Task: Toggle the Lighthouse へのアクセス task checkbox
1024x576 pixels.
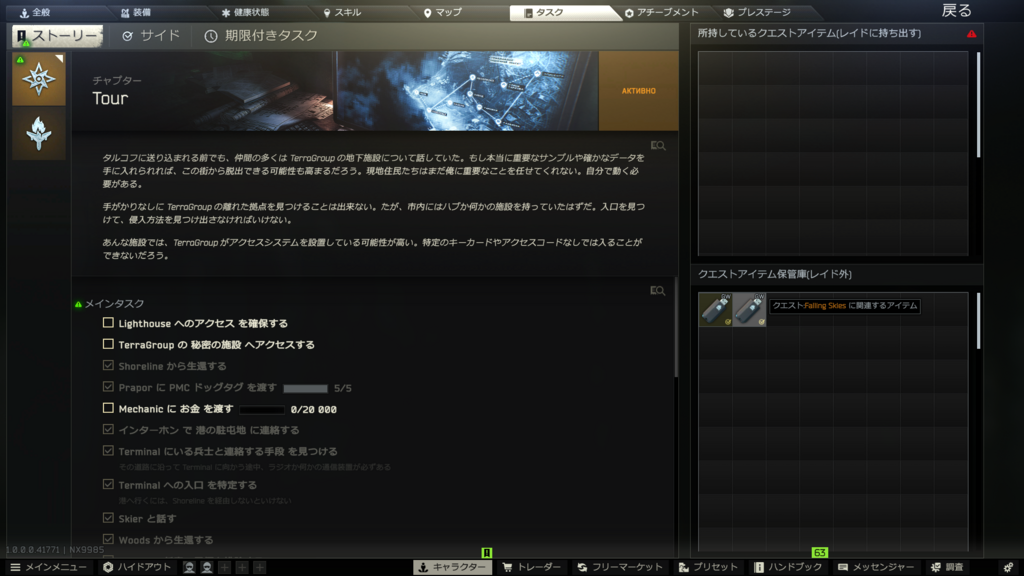Action: (108, 323)
